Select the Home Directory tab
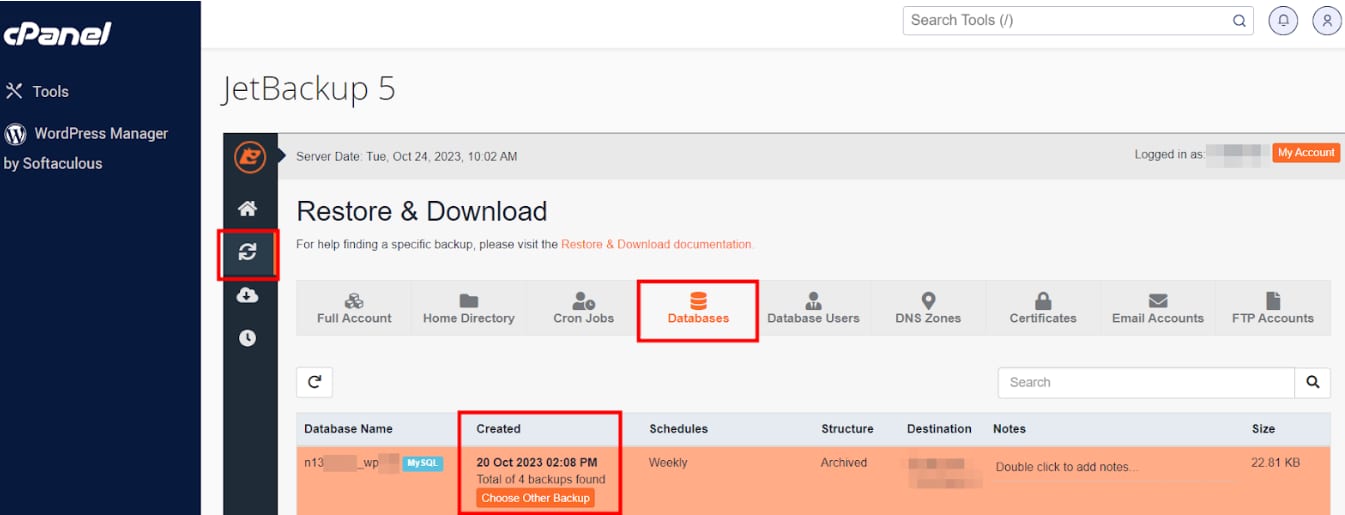Image resolution: width=1345 pixels, height=515 pixels. 468,308
